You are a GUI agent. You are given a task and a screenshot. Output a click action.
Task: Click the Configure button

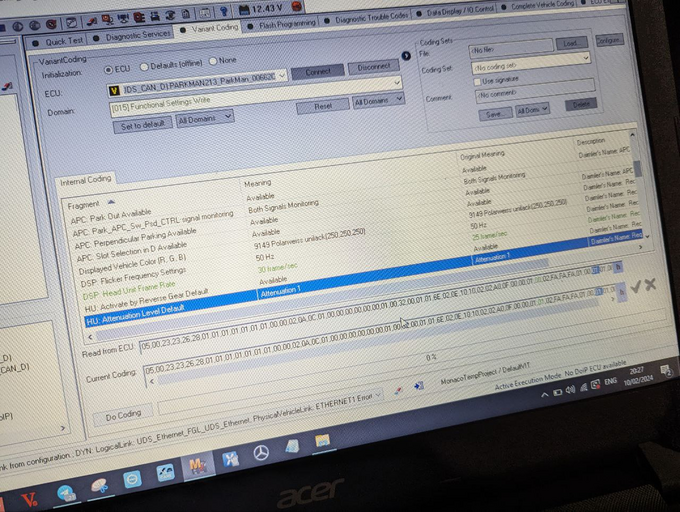click(609, 40)
